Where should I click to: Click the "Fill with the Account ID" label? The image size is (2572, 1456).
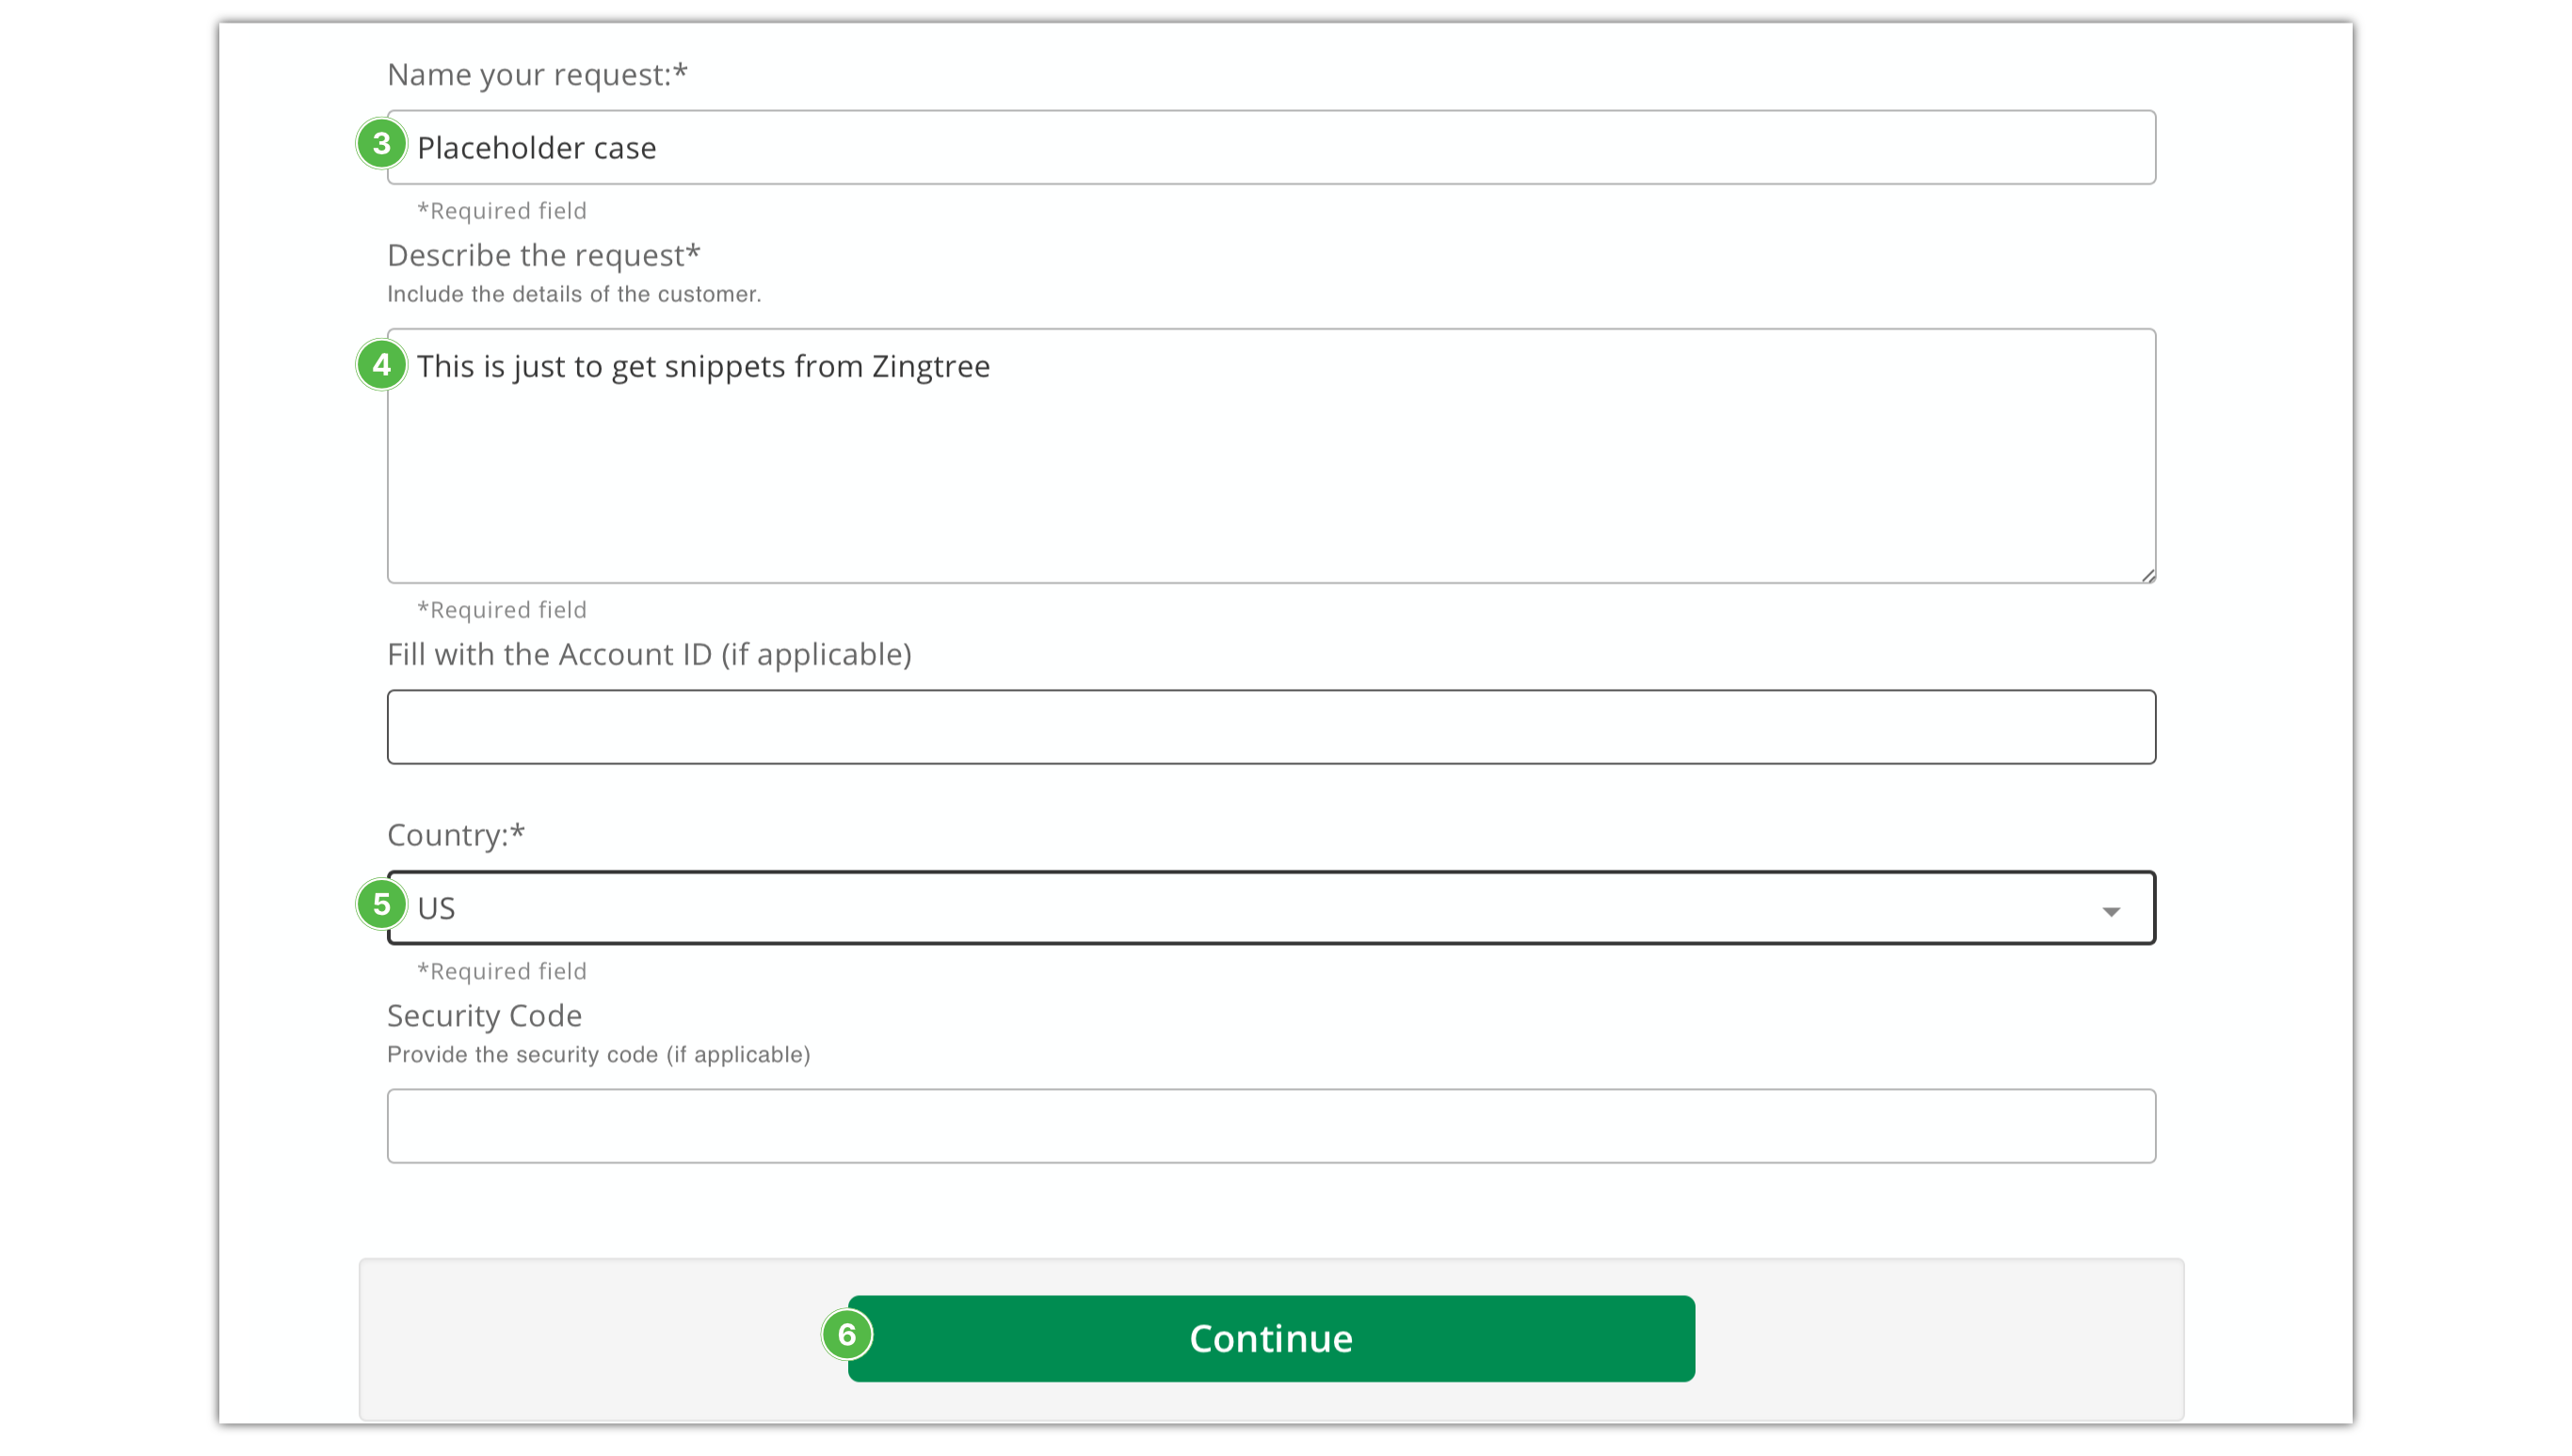pos(649,654)
